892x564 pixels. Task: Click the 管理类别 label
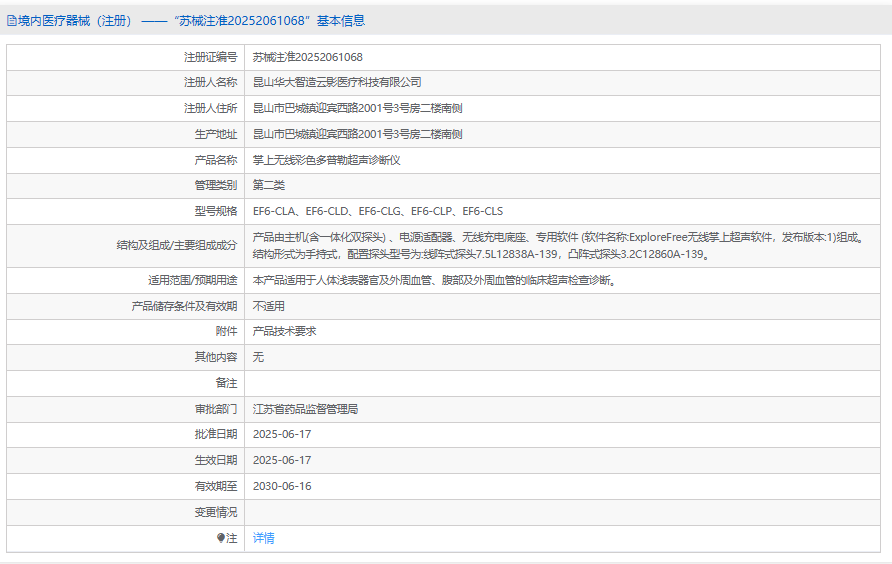tap(216, 186)
